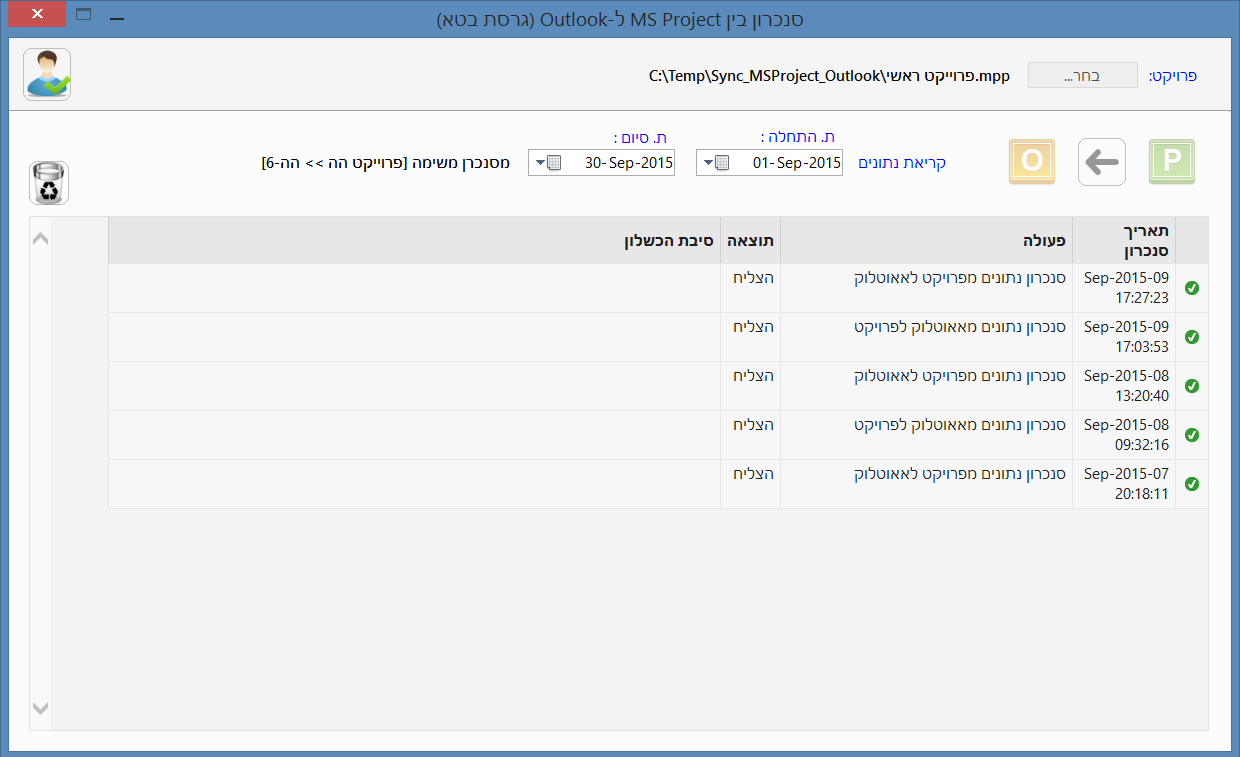Click the "תאריך סנכרון" column header
Viewport: 1240px width, 757px height.
click(x=1124, y=240)
